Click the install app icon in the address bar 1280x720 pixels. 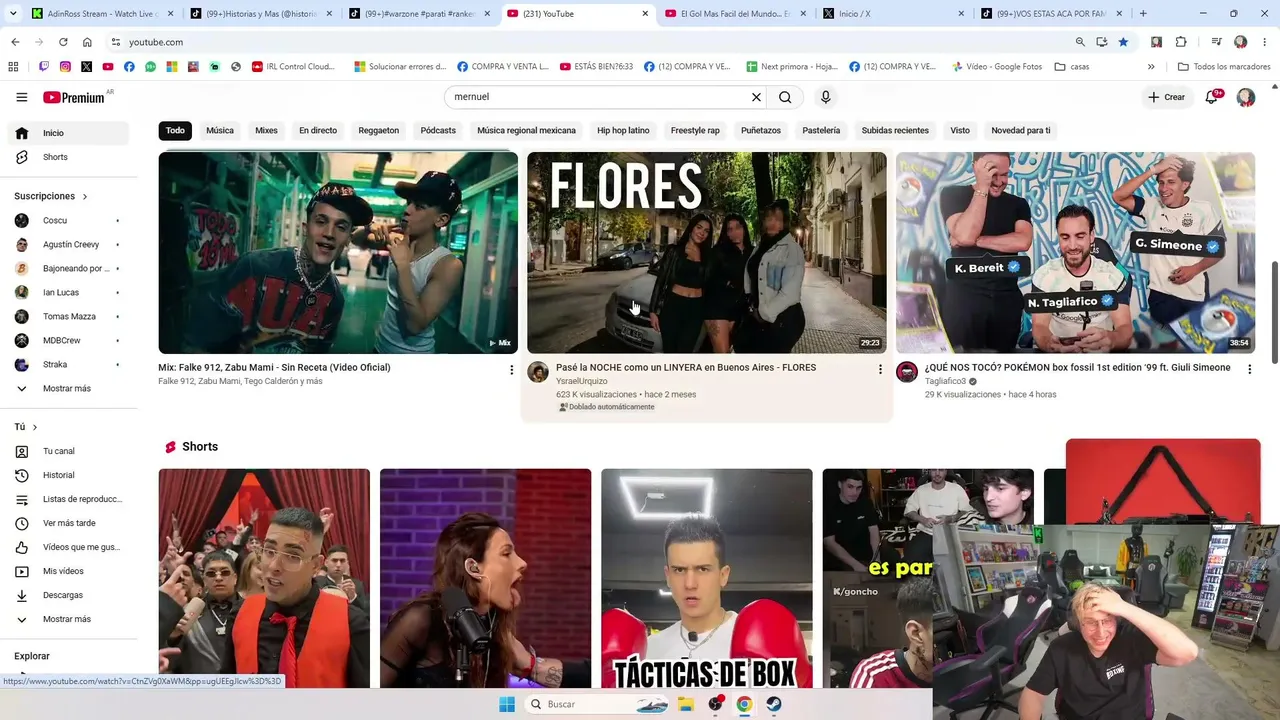(1101, 42)
